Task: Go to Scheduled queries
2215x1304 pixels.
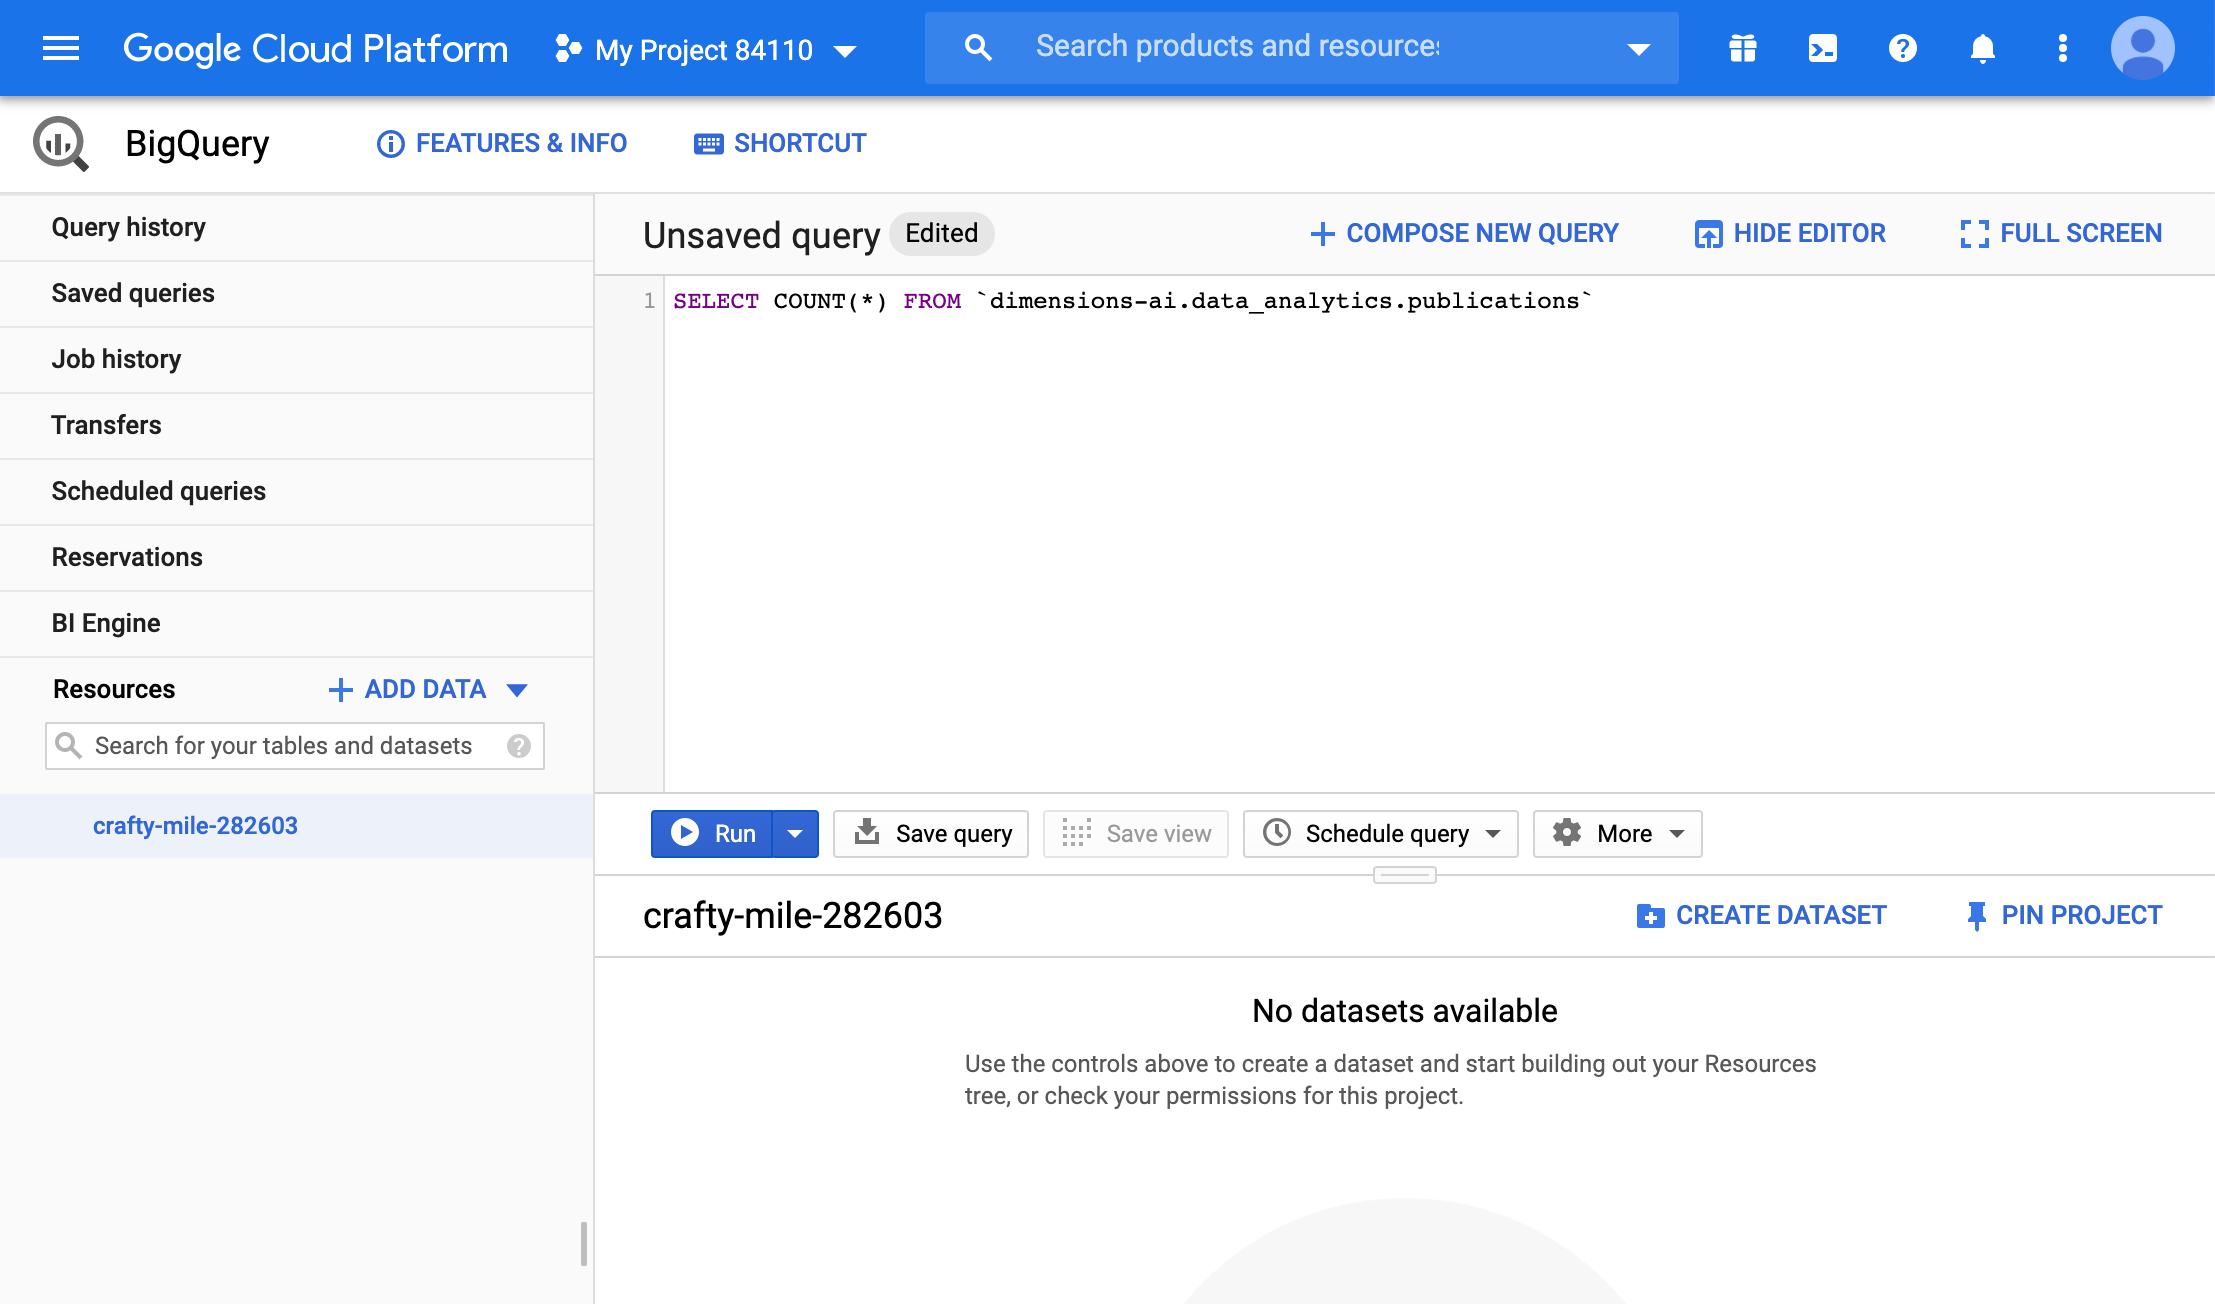Action: tap(297, 492)
